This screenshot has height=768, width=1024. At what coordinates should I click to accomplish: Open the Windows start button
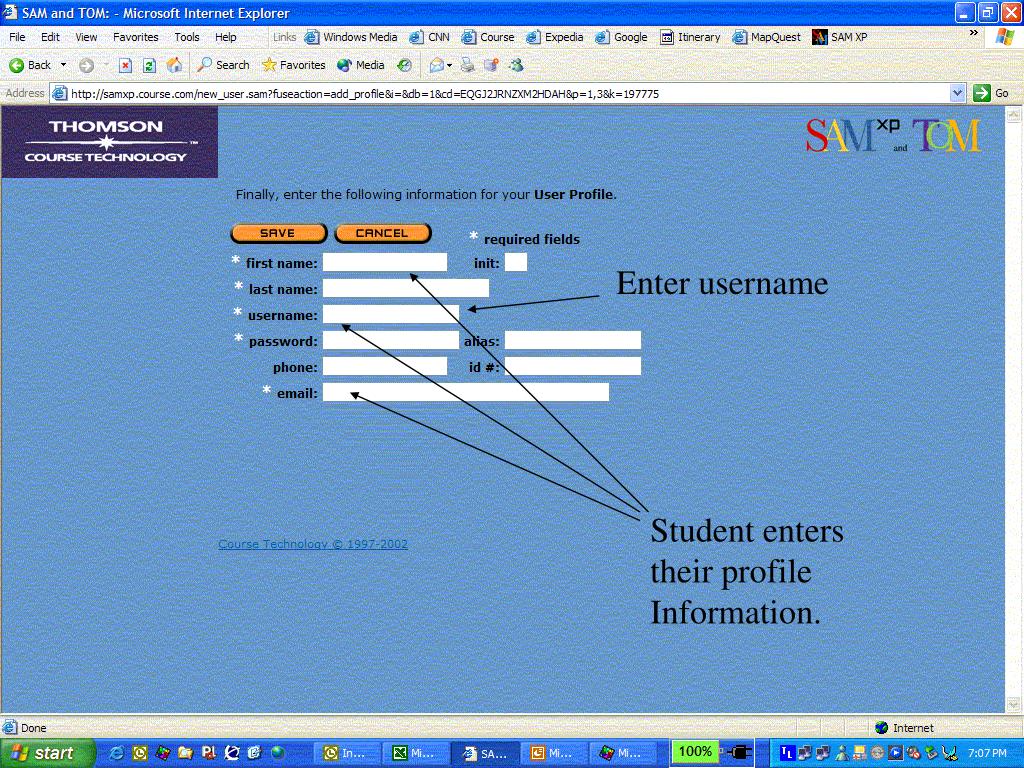(x=46, y=753)
